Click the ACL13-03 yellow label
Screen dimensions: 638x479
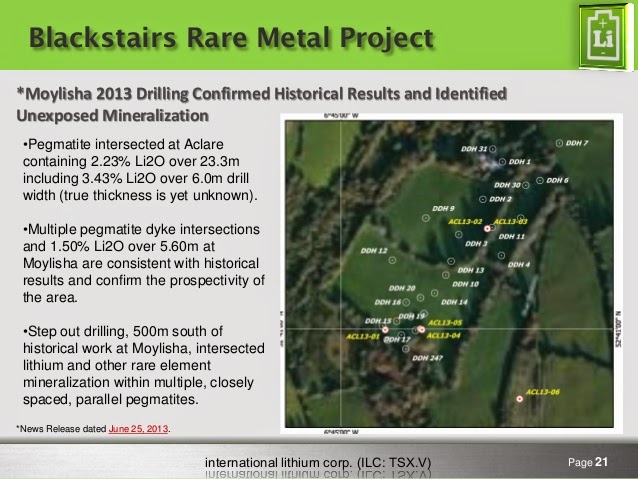(510, 221)
